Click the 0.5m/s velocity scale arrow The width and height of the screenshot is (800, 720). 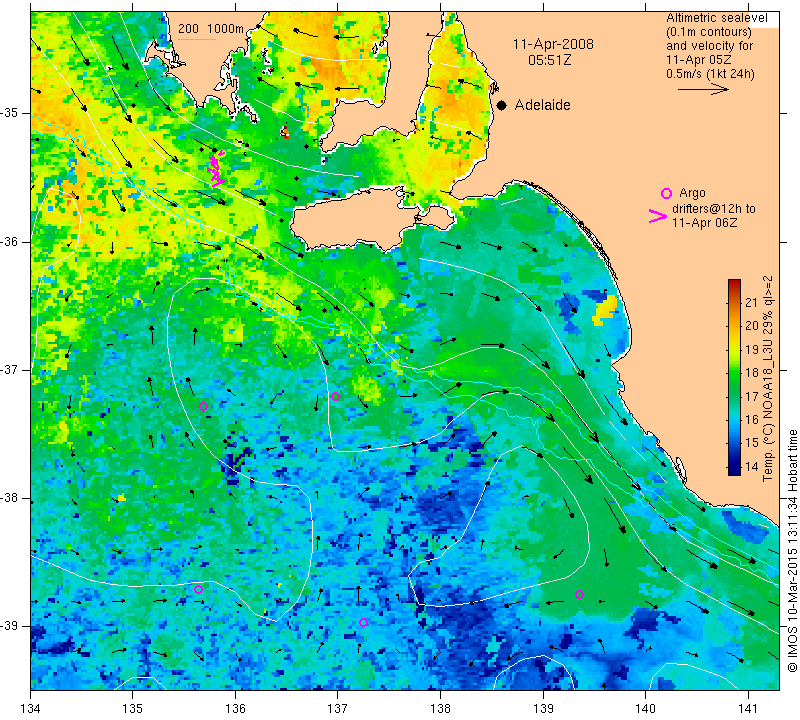703,89
